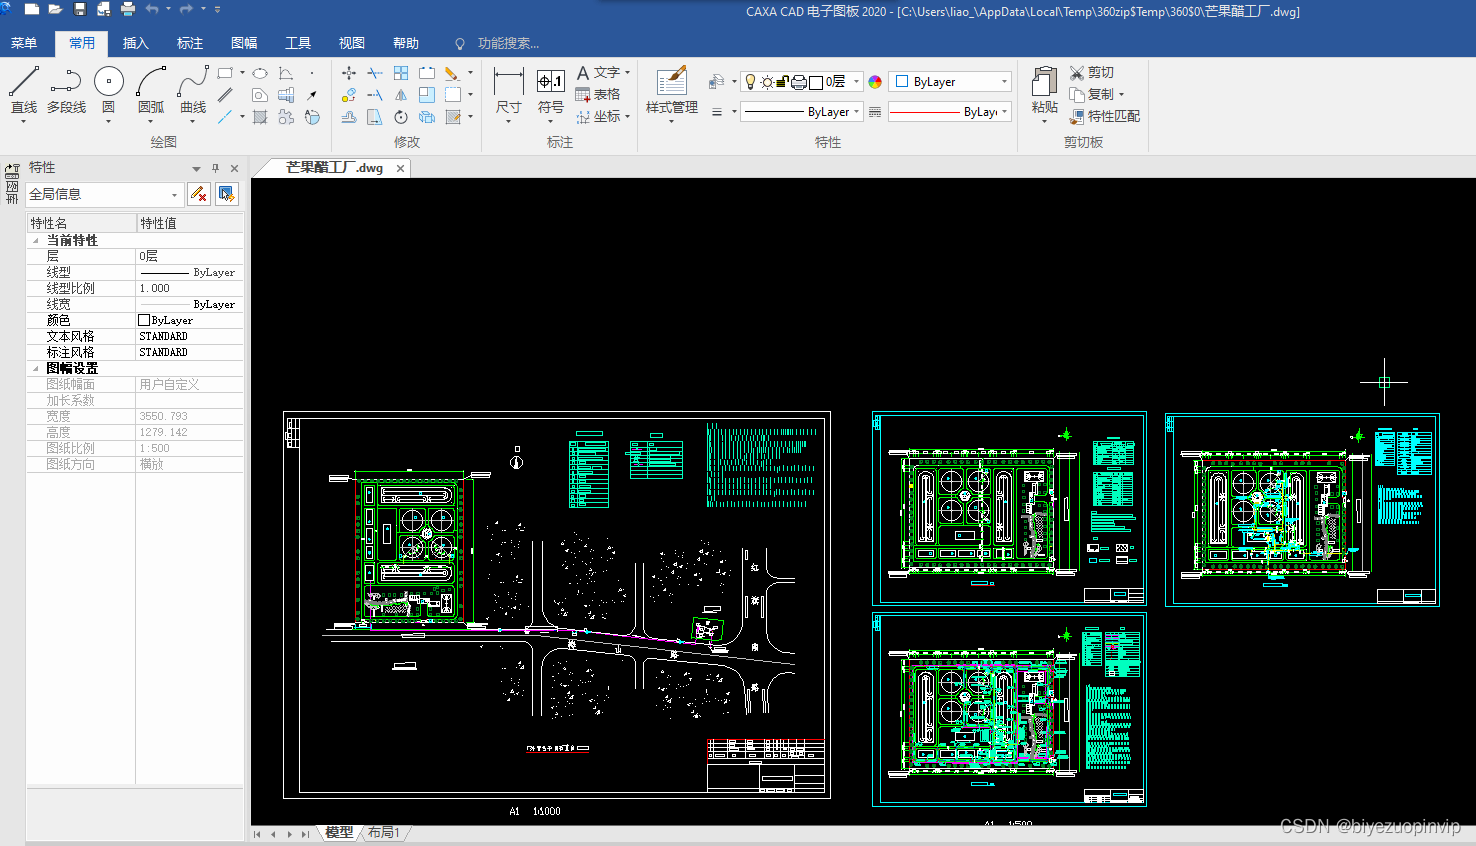Viewport: 1476px width, 846px height.
Task: Click the ellipse drawing tool icon
Action: pos(260,73)
